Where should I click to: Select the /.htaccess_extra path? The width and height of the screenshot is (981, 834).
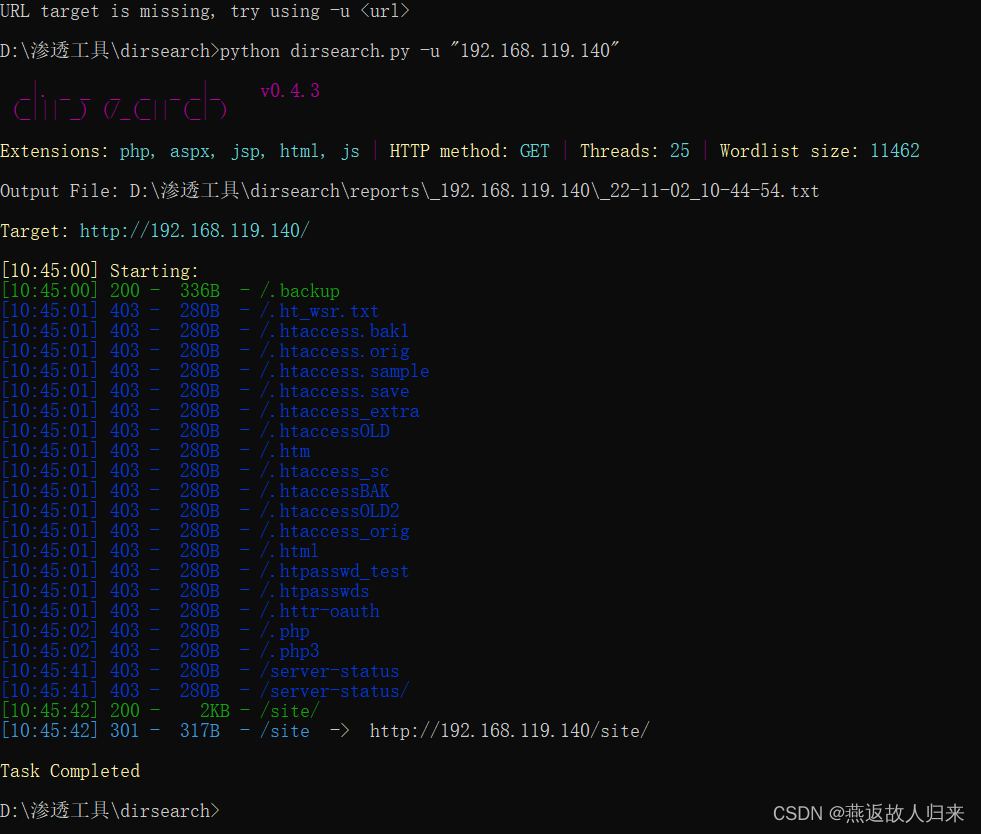click(339, 411)
